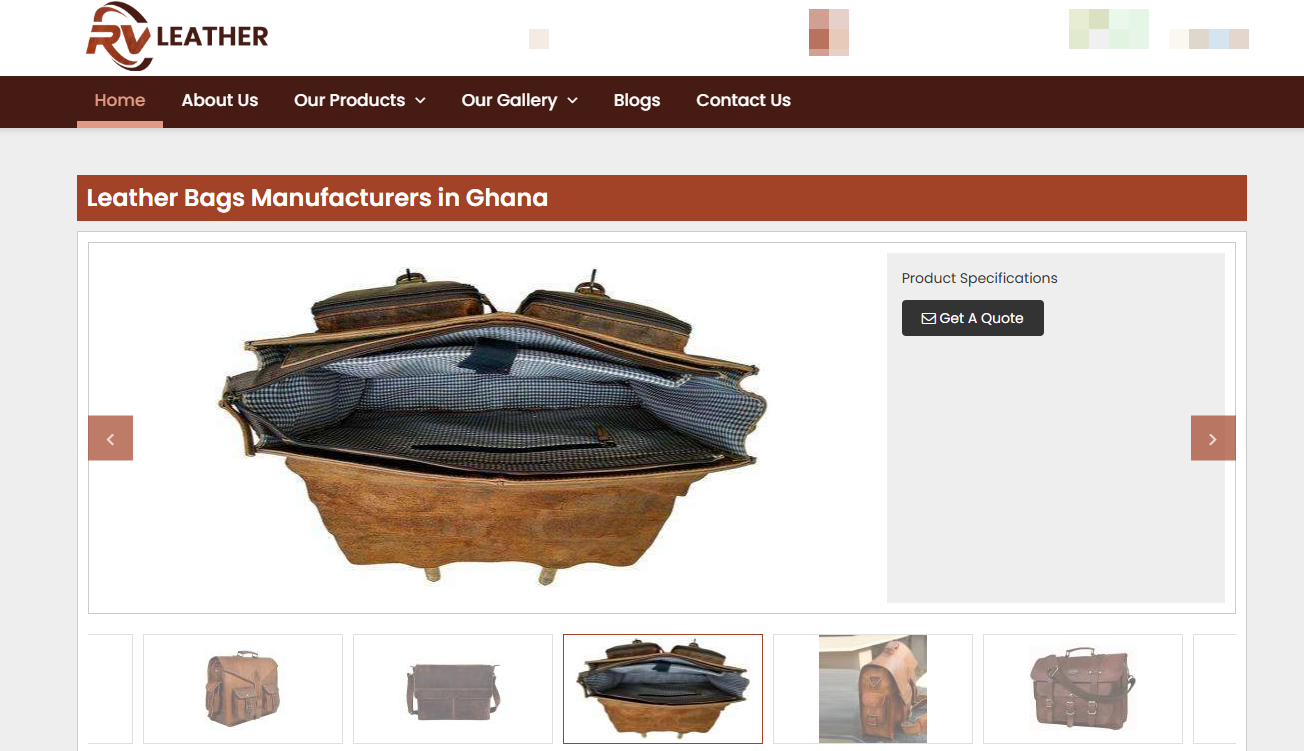
Task: Select the buckled briefcase thumbnail
Action: (1083, 689)
